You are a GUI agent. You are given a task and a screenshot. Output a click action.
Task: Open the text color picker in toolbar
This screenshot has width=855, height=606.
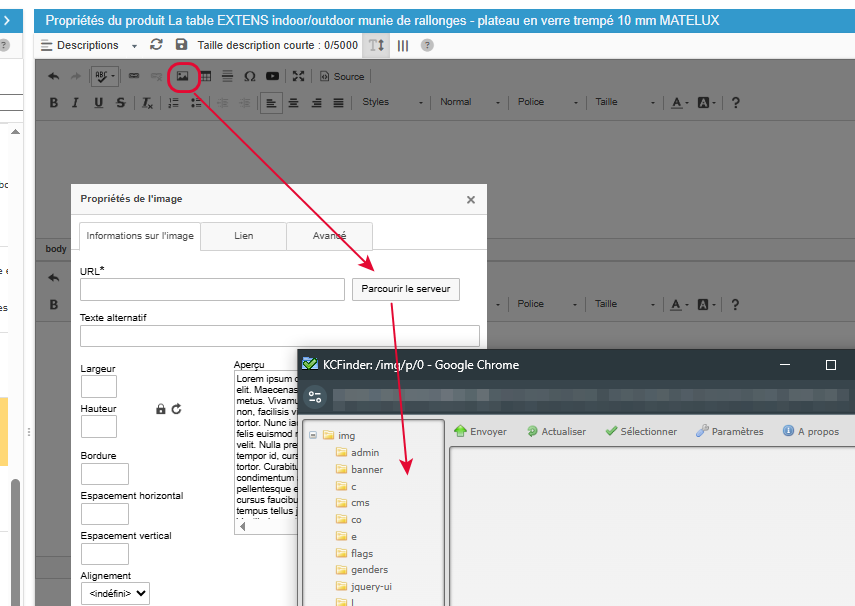click(x=679, y=102)
